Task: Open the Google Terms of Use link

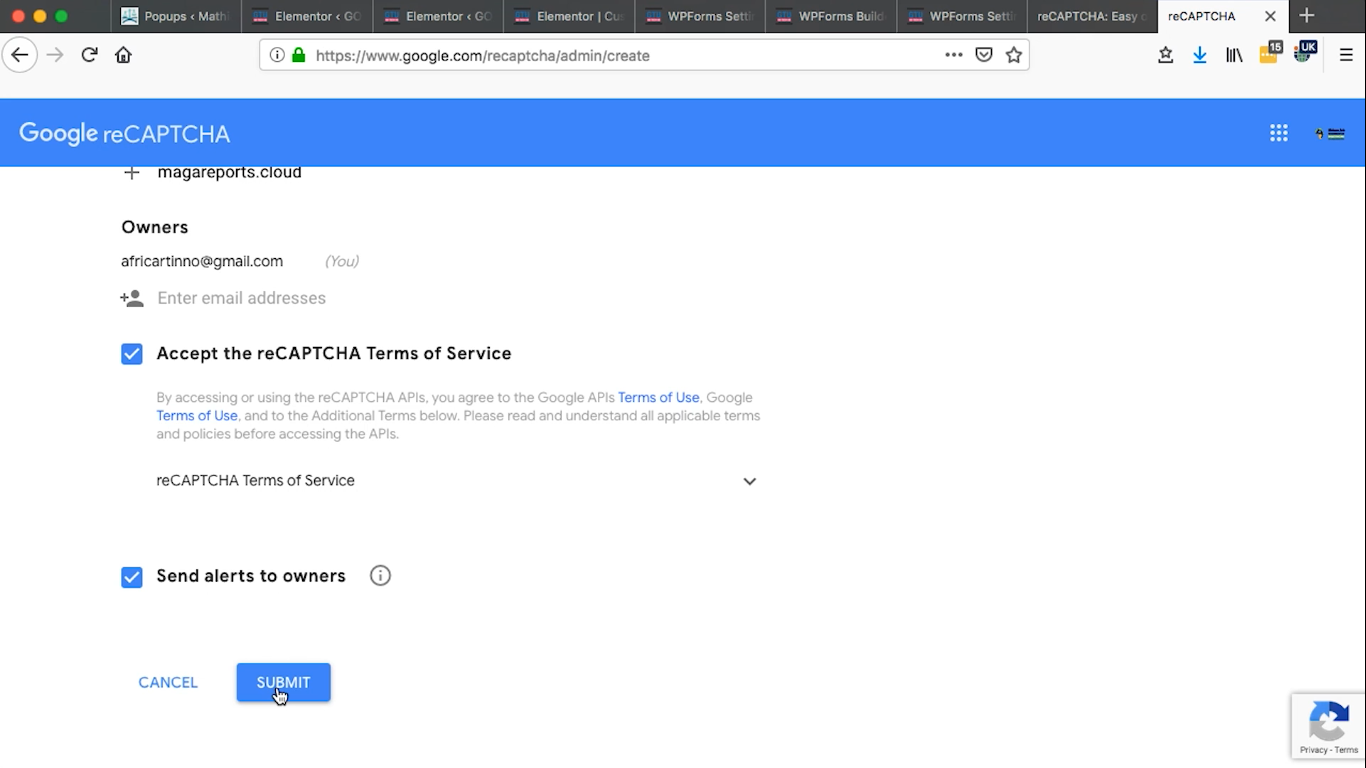Action: click(197, 416)
